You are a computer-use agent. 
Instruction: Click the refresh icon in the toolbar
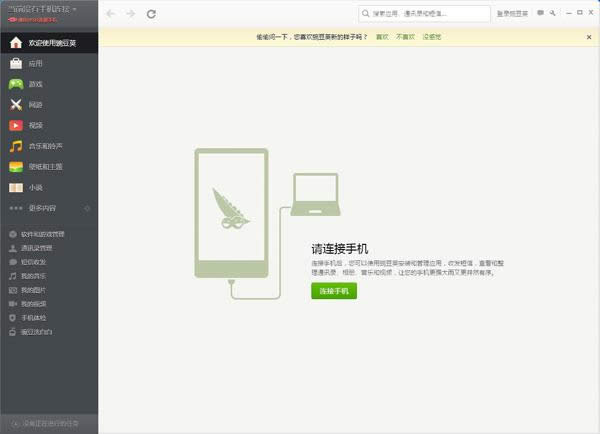pyautogui.click(x=151, y=14)
